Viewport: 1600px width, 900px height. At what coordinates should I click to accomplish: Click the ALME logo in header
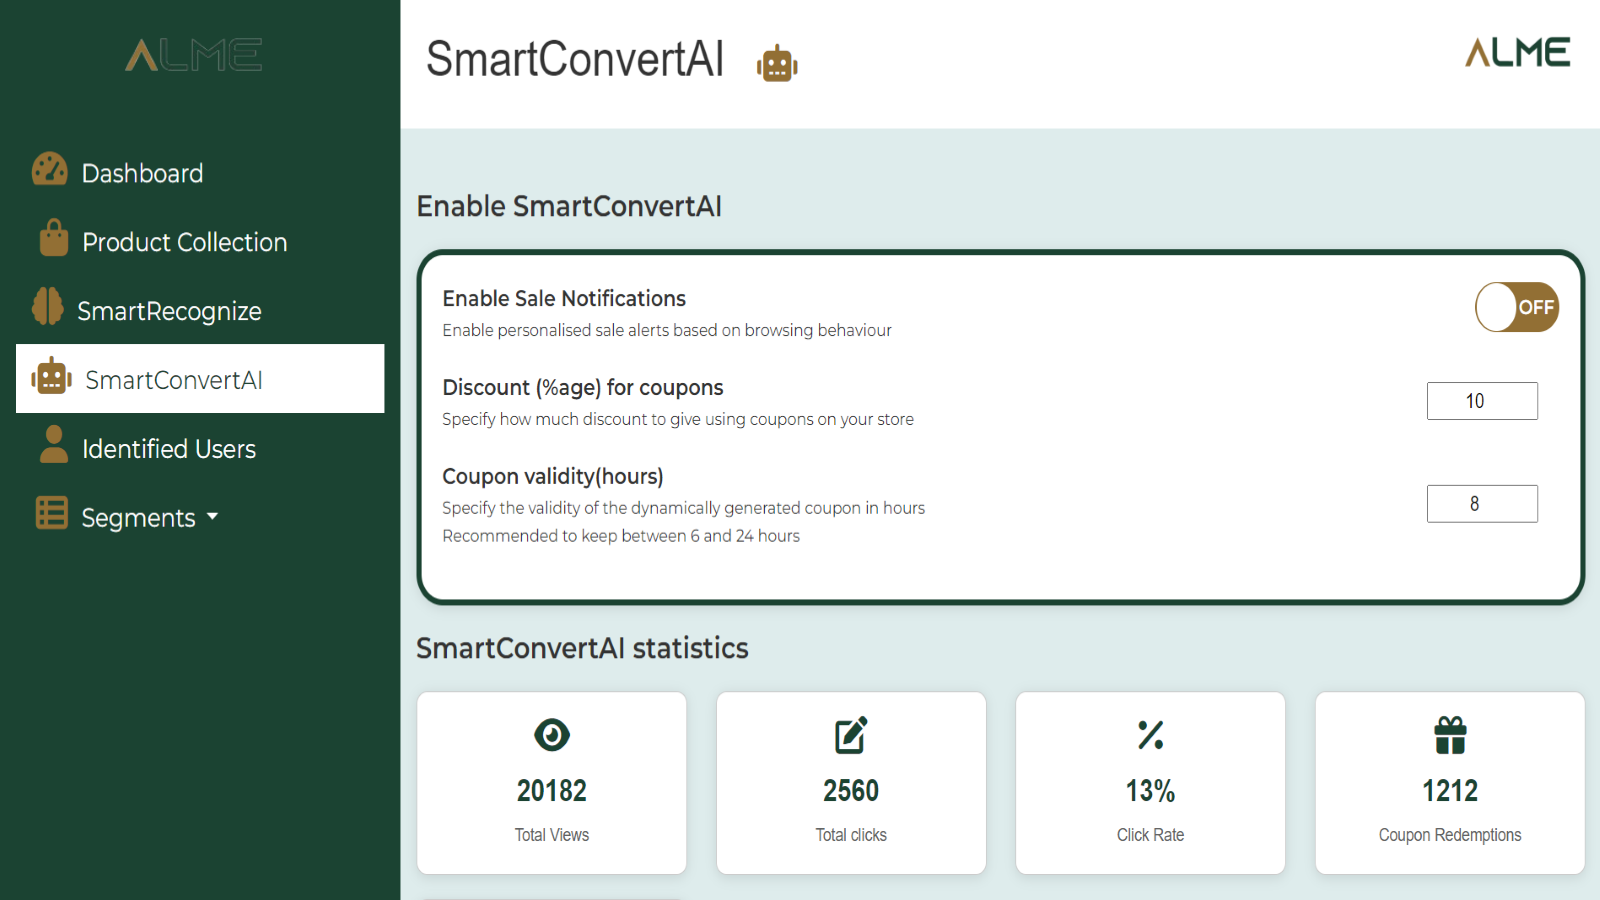coord(1518,52)
